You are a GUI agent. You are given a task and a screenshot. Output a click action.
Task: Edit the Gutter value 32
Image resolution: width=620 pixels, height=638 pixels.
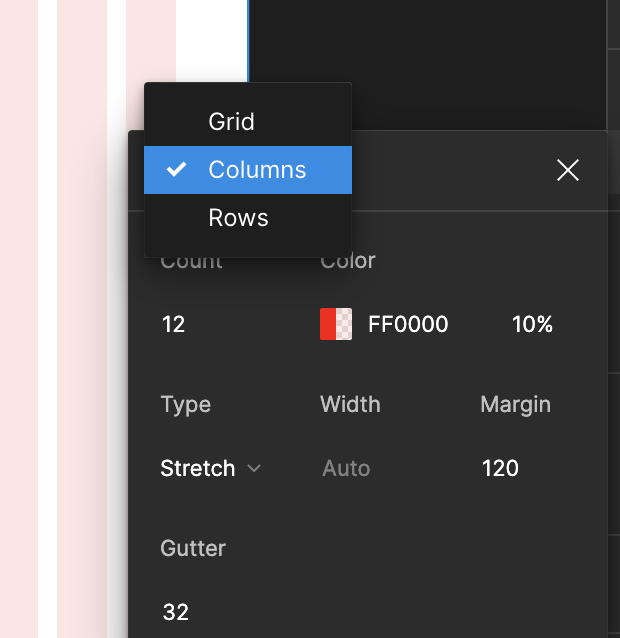coord(176,612)
